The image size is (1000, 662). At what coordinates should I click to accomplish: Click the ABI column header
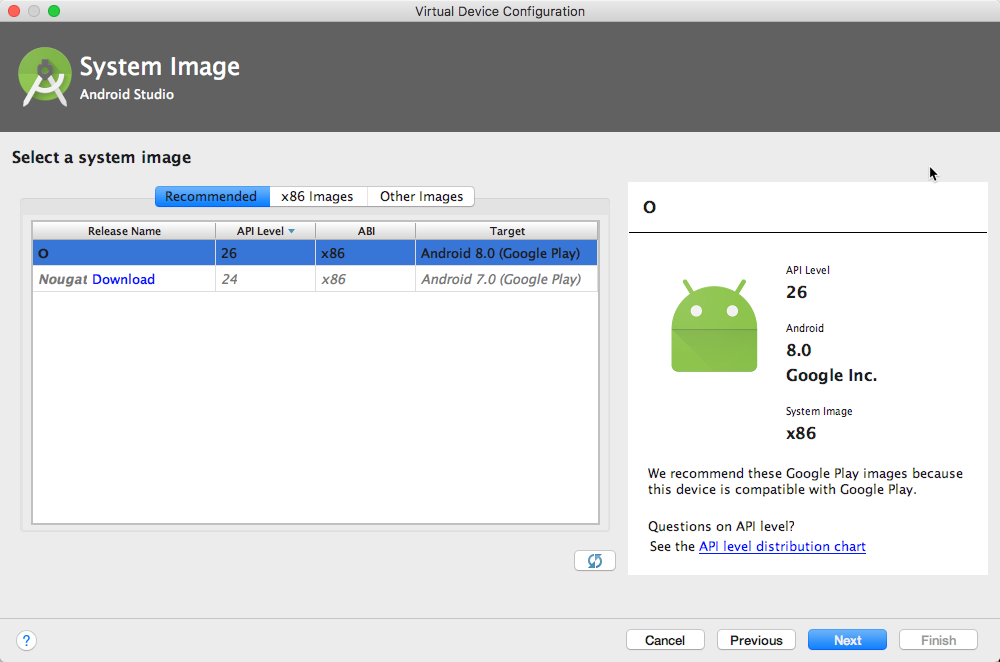(x=365, y=231)
